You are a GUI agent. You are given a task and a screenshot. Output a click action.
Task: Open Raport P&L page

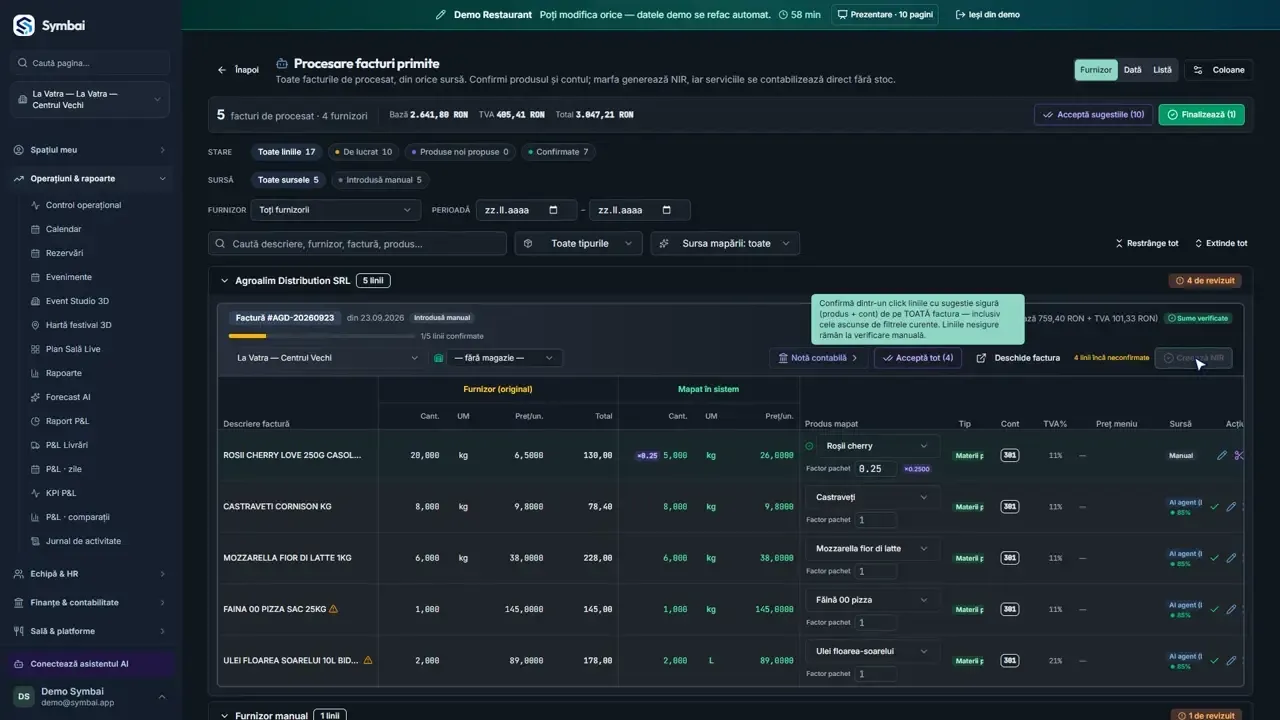click(x=67, y=421)
